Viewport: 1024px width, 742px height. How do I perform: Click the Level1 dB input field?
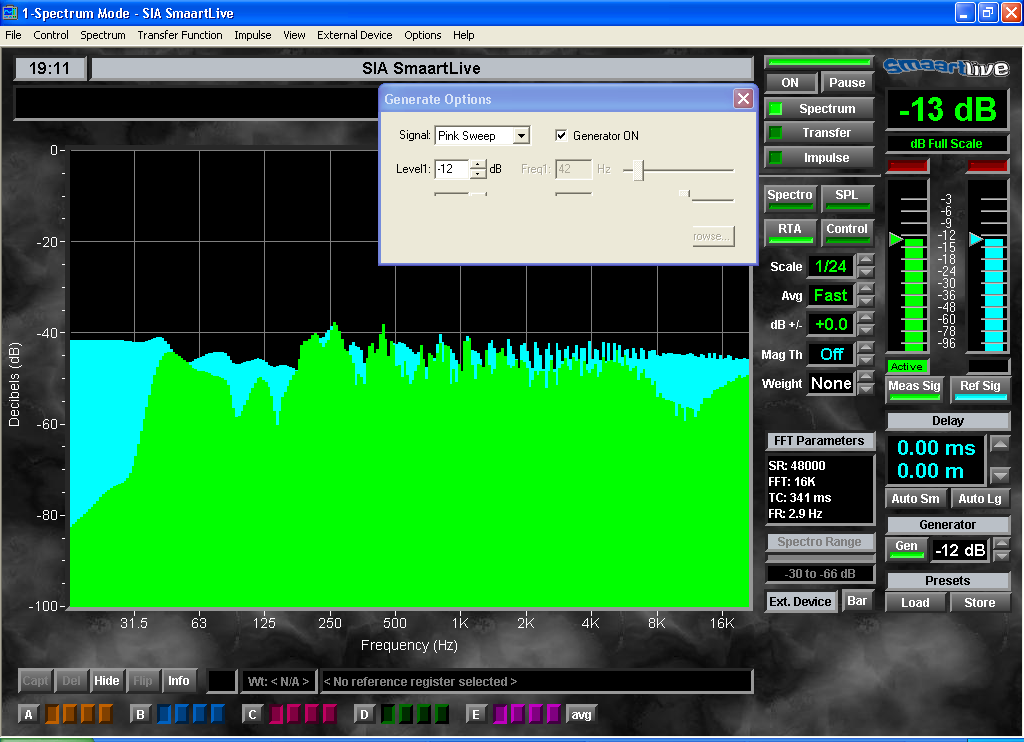click(x=452, y=169)
